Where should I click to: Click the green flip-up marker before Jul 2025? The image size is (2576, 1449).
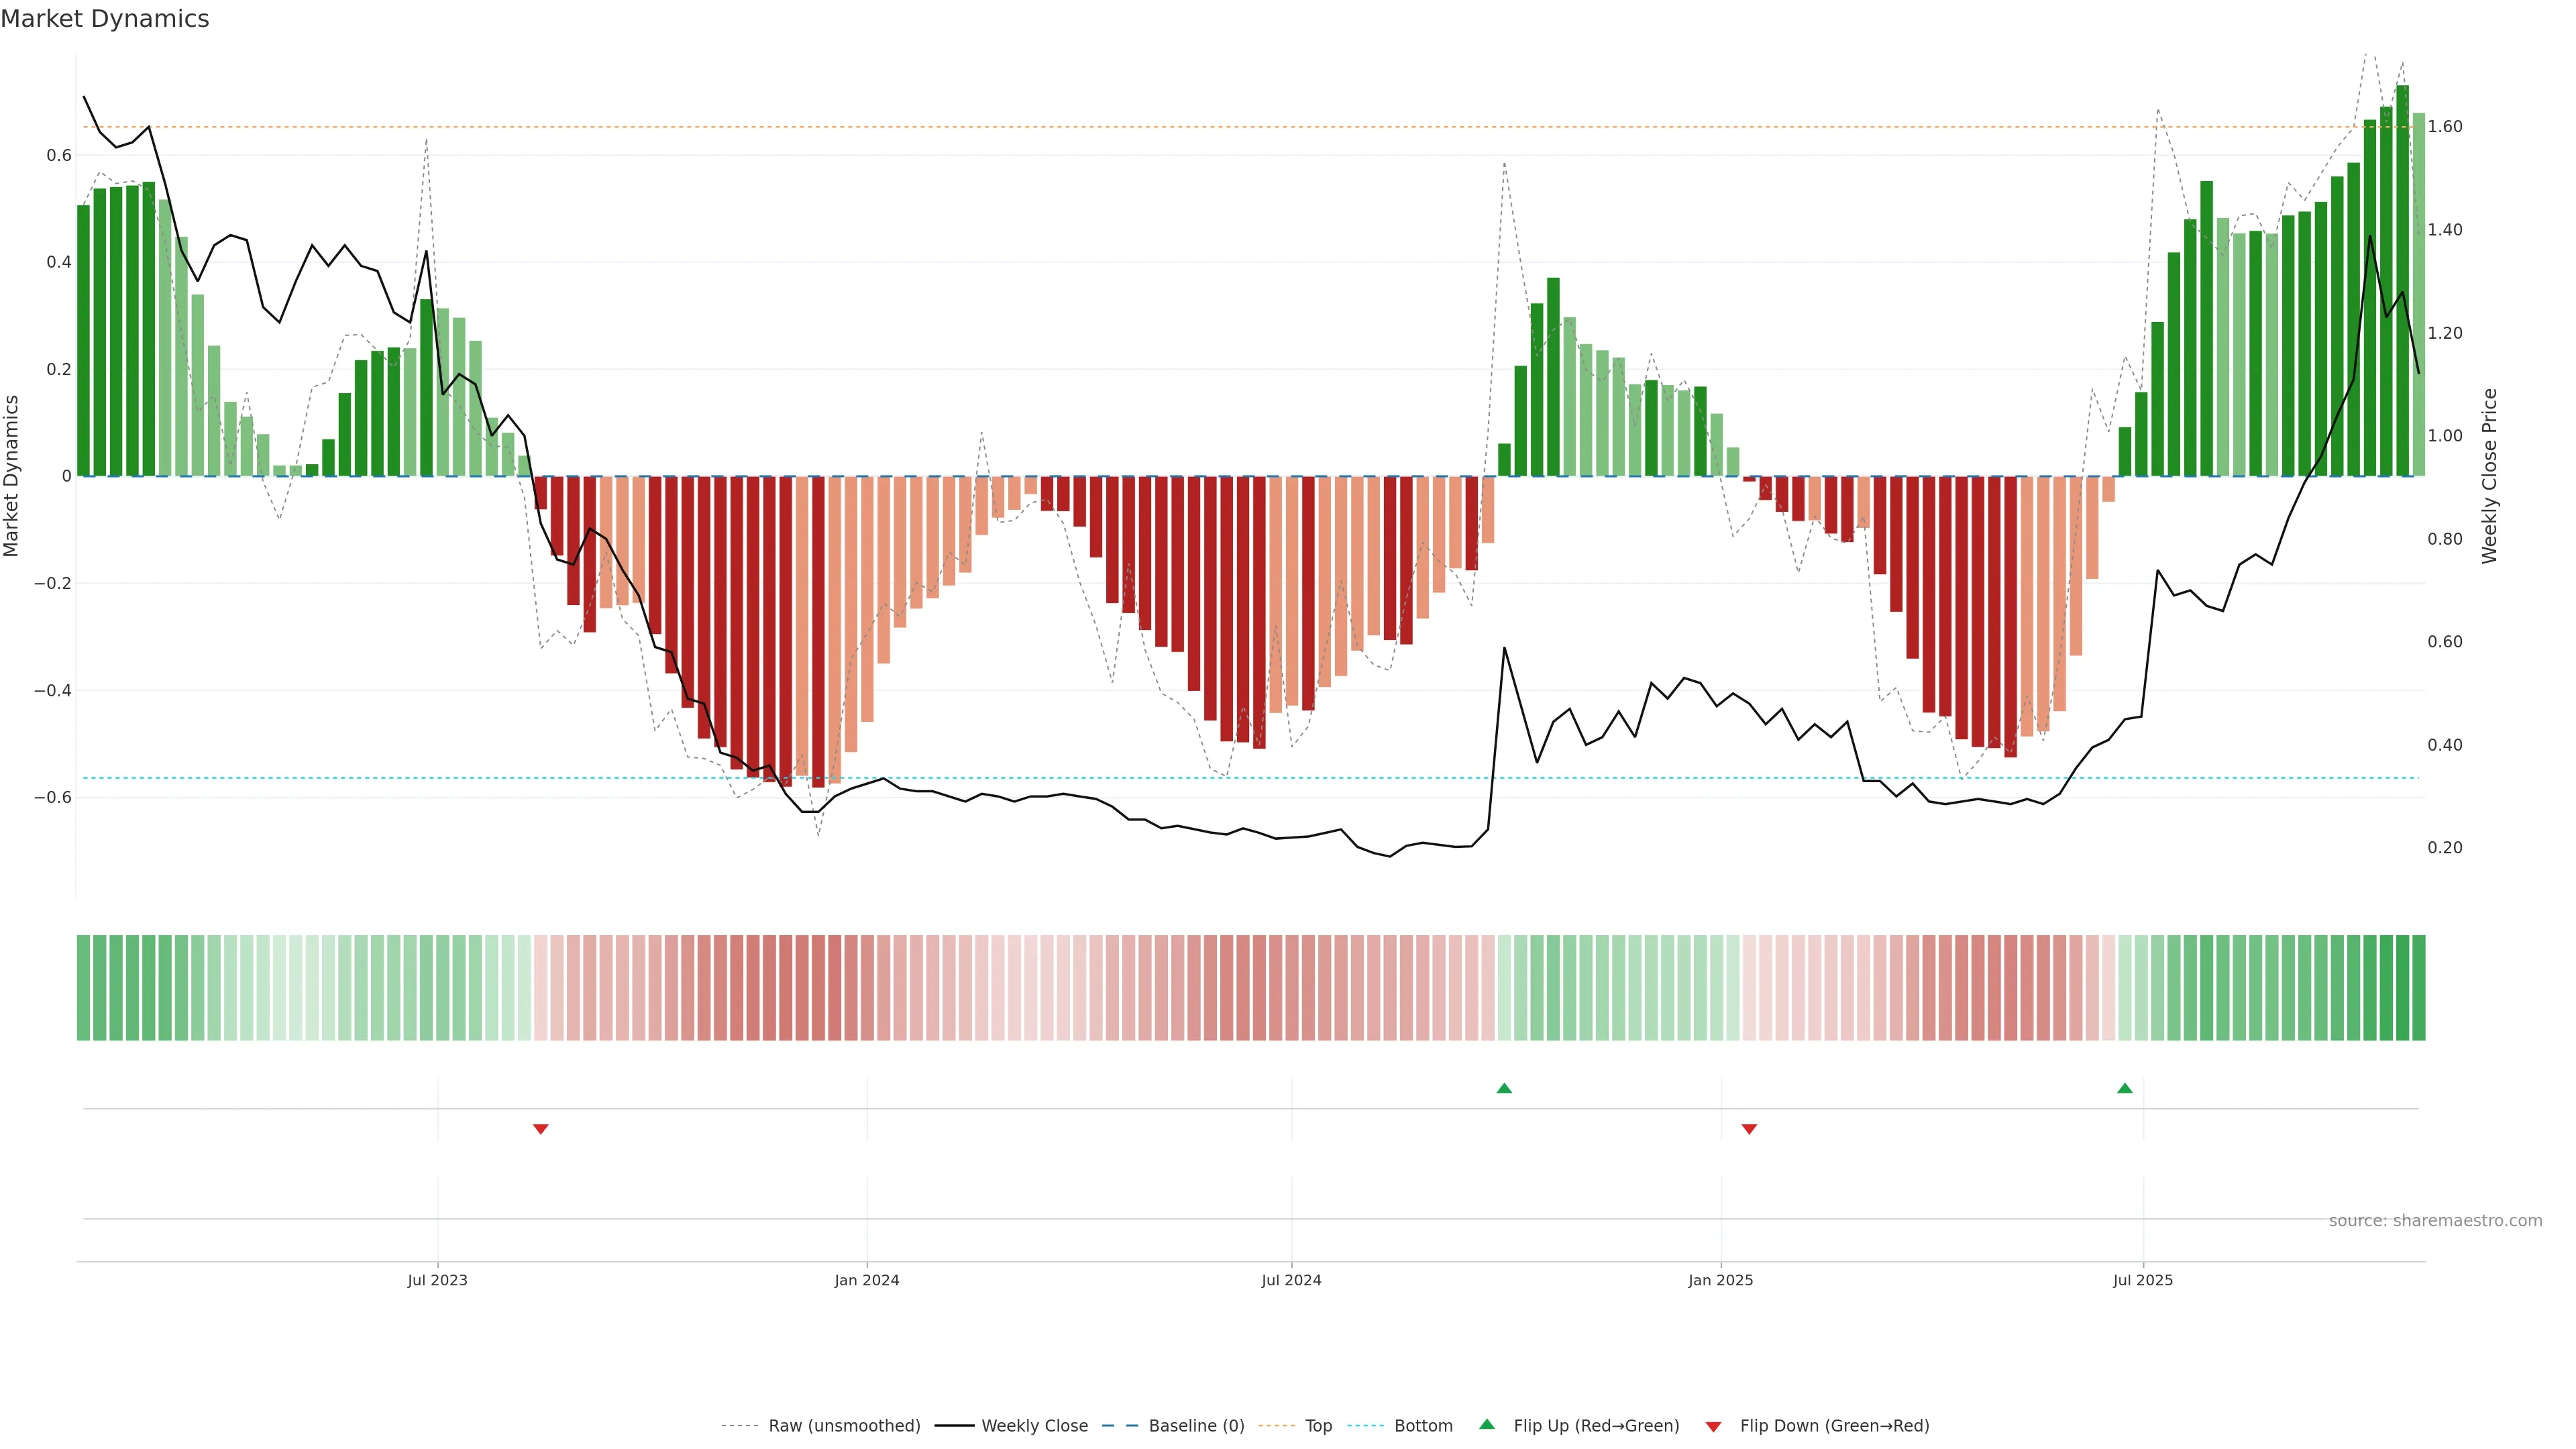tap(2125, 1088)
